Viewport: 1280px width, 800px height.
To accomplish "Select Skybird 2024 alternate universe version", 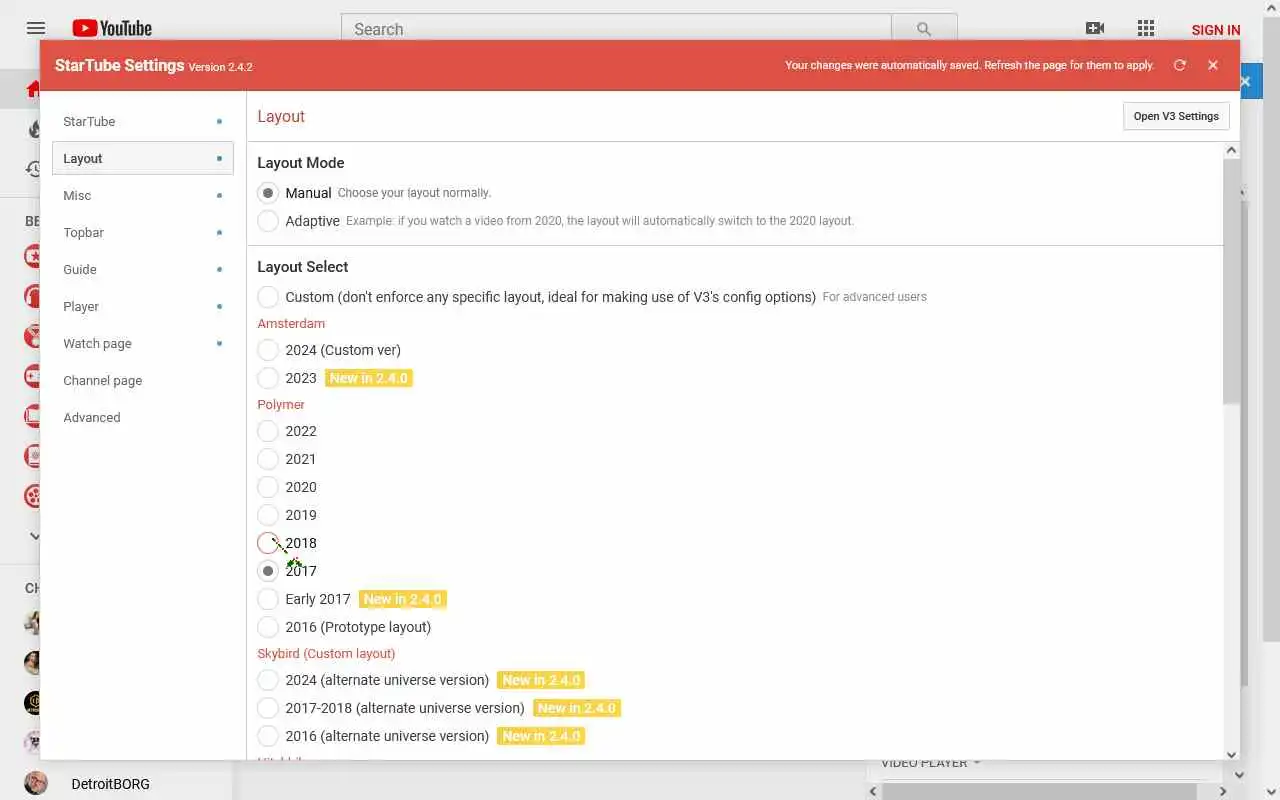I will (268, 680).
